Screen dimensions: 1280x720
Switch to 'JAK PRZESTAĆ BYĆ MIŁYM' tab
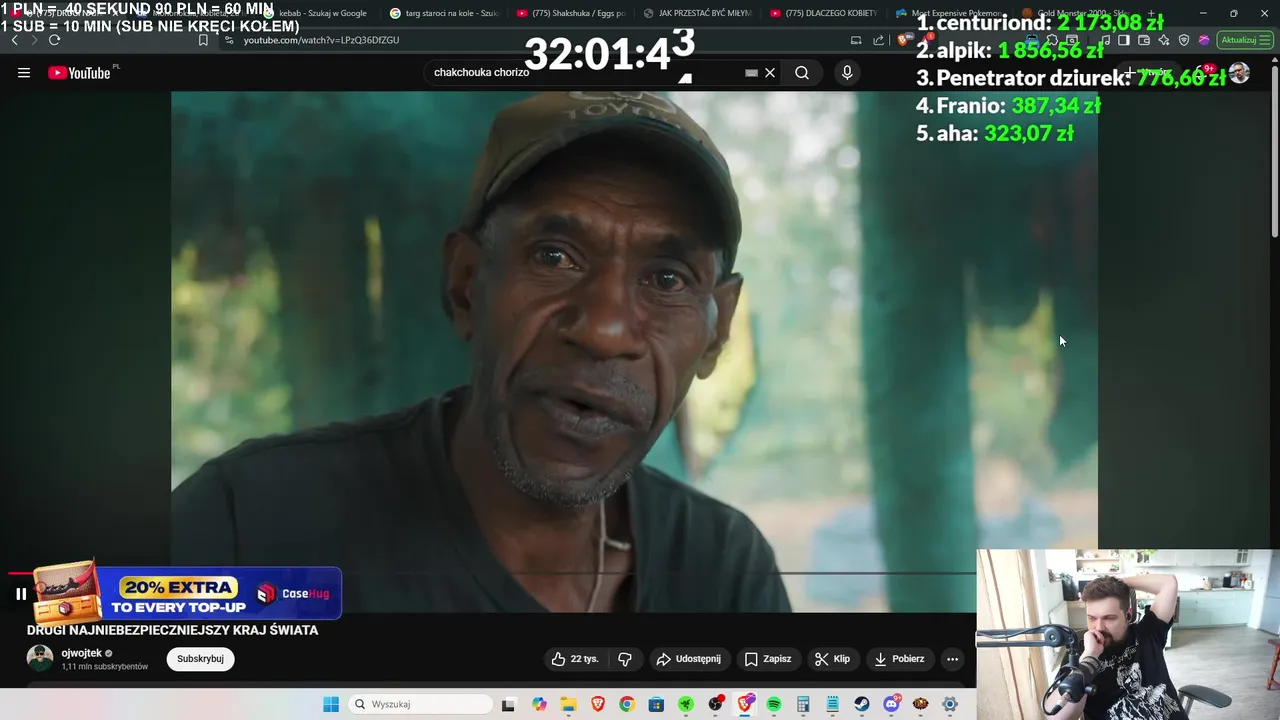click(698, 13)
